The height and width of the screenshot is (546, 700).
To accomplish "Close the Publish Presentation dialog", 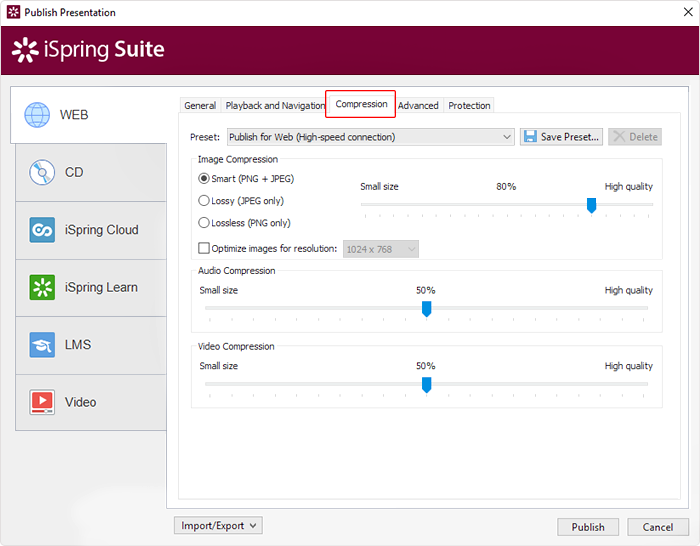I will pyautogui.click(x=688, y=12).
